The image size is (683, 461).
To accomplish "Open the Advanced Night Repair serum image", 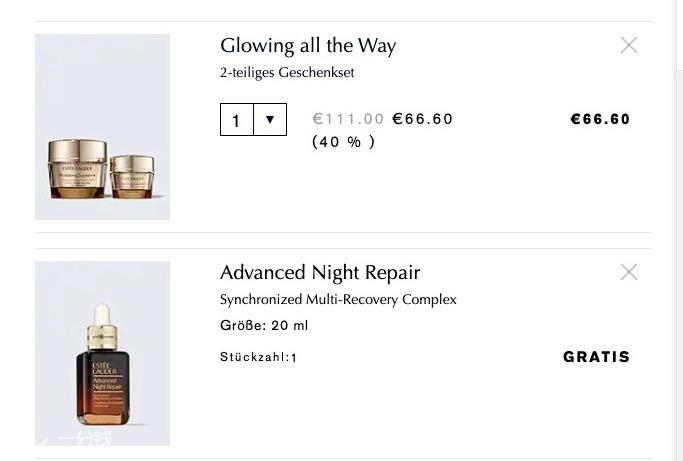I will [x=102, y=353].
